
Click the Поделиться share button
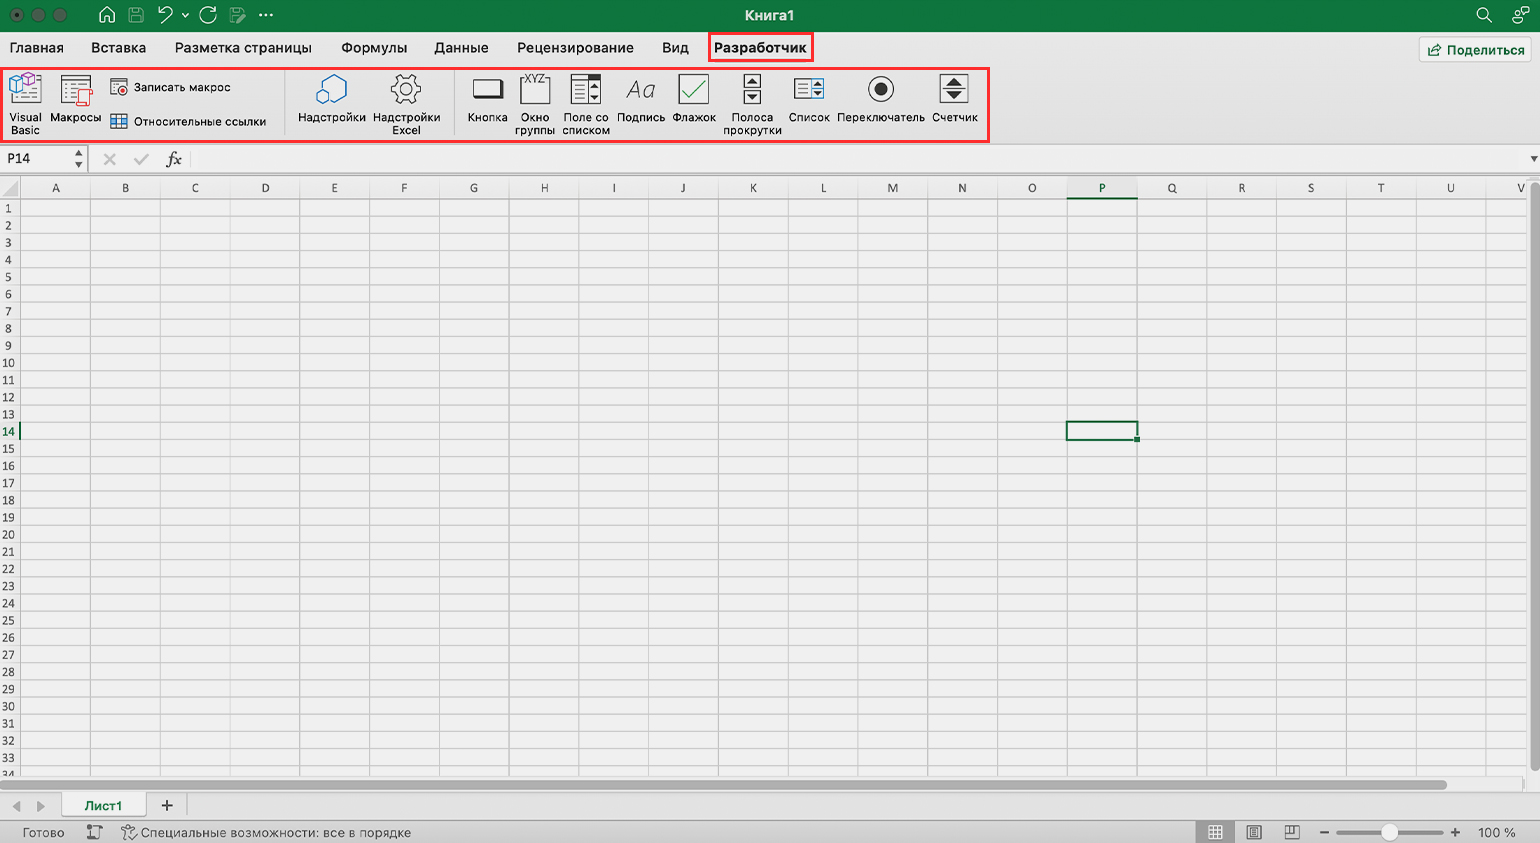coord(1475,50)
